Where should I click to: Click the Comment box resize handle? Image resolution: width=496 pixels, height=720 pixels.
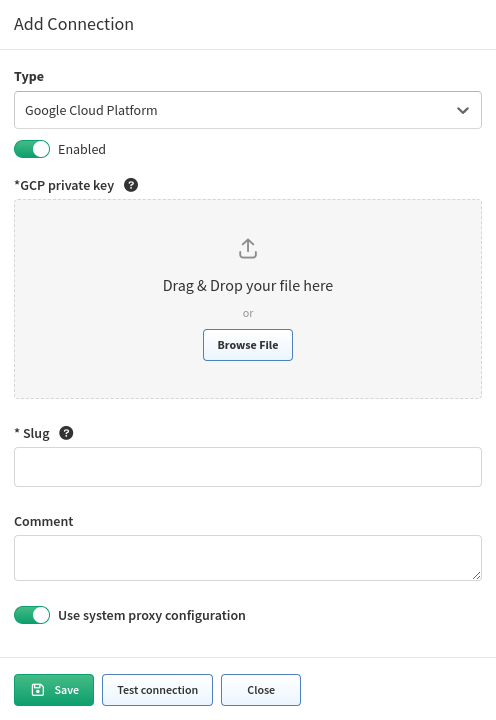click(x=477, y=575)
